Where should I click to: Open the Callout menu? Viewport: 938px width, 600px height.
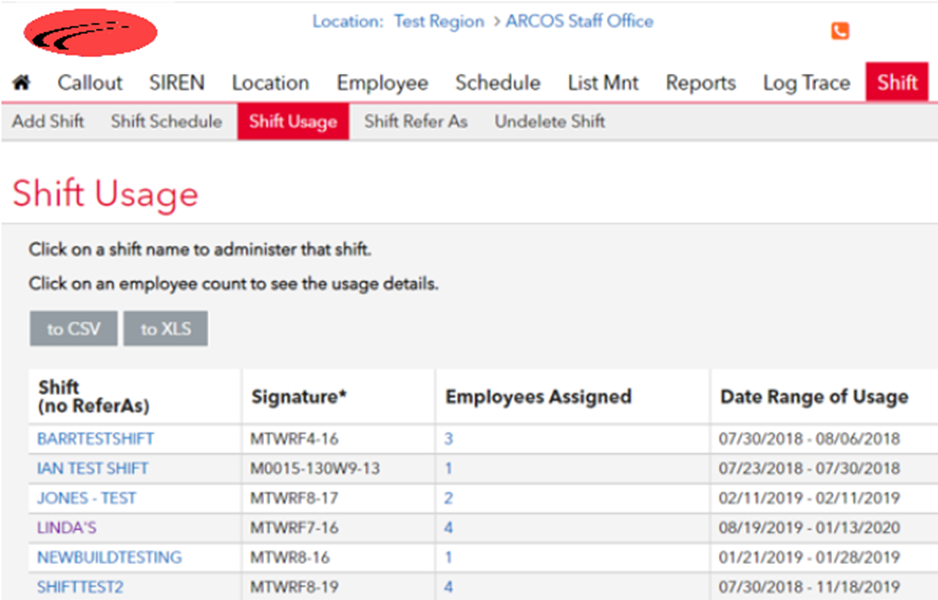[x=90, y=83]
